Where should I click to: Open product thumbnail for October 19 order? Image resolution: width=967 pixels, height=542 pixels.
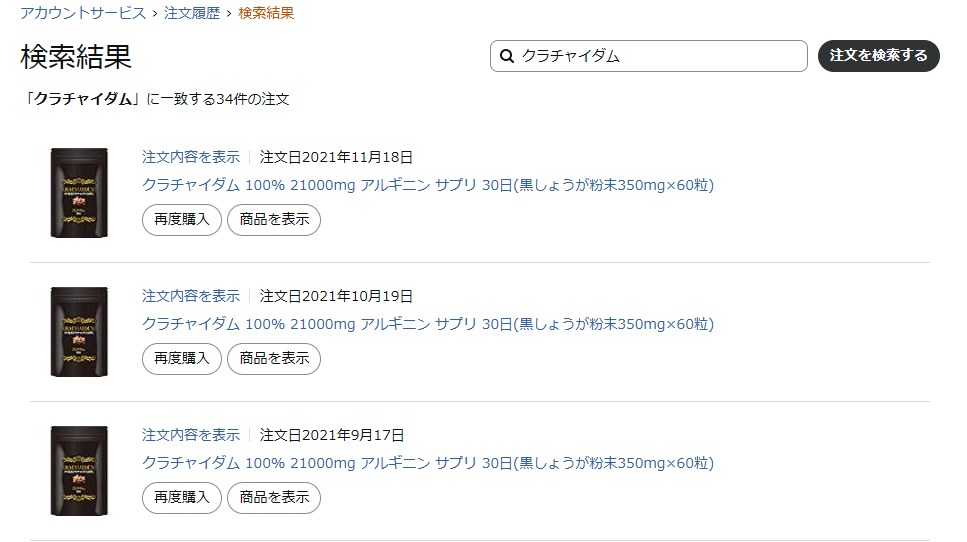coord(78,332)
